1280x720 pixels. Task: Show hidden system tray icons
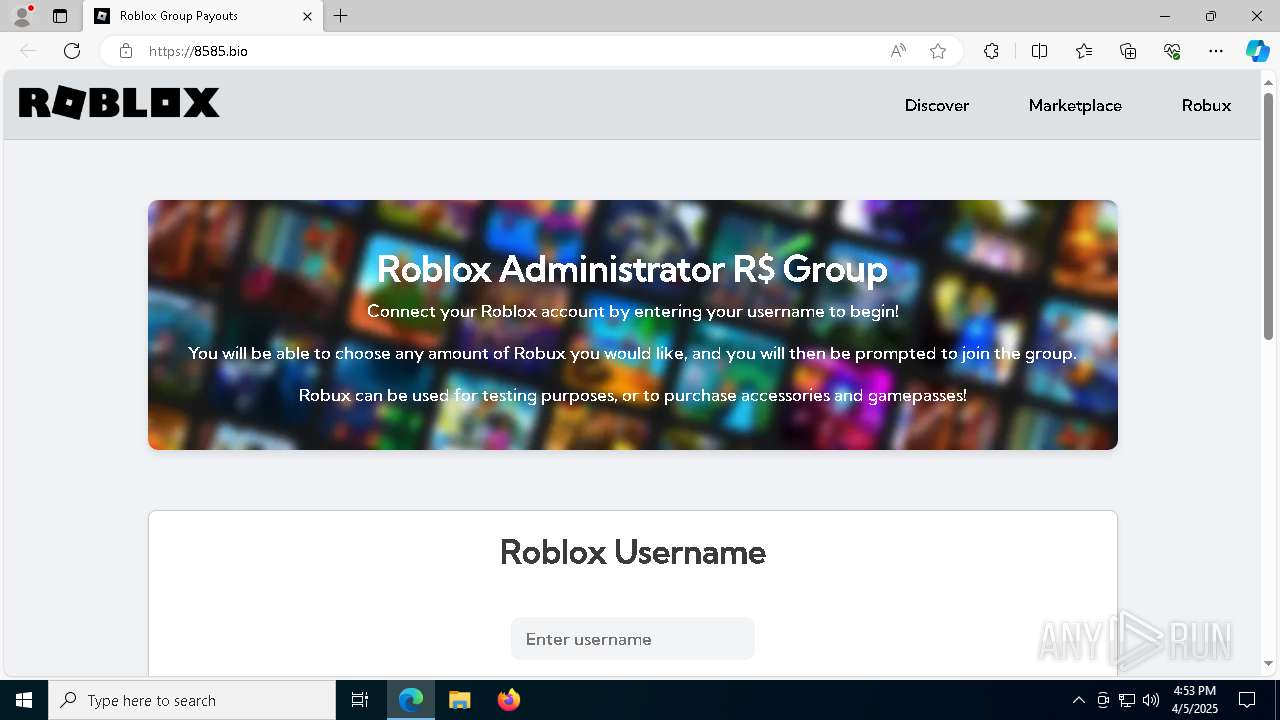point(1078,700)
